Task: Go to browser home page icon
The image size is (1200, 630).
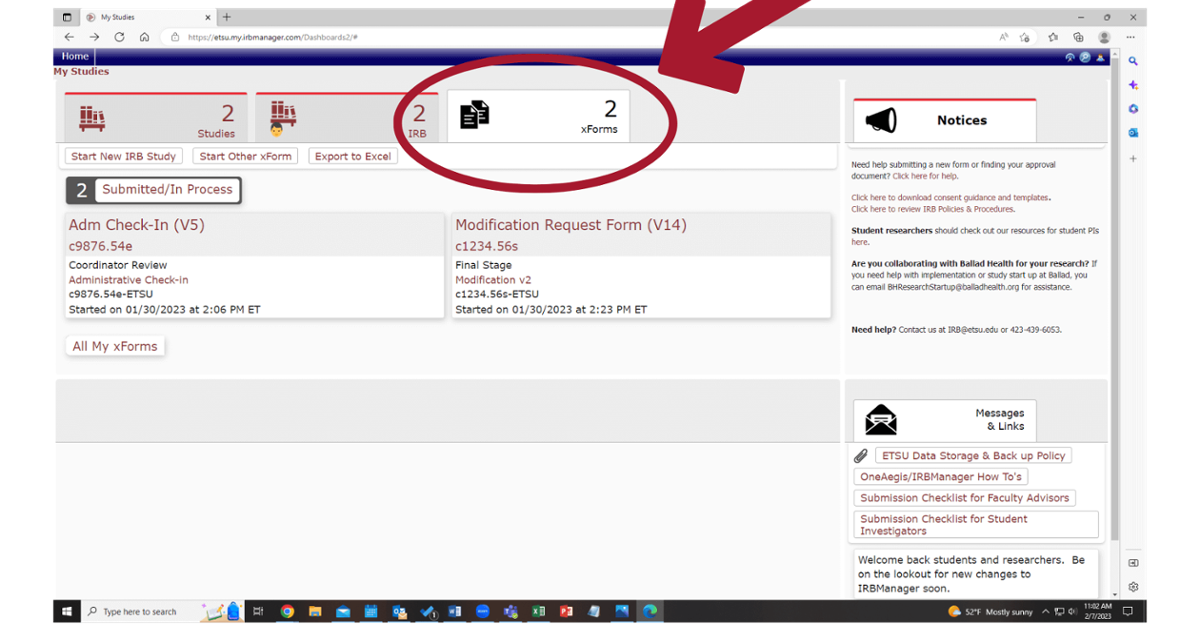Action: 144,37
